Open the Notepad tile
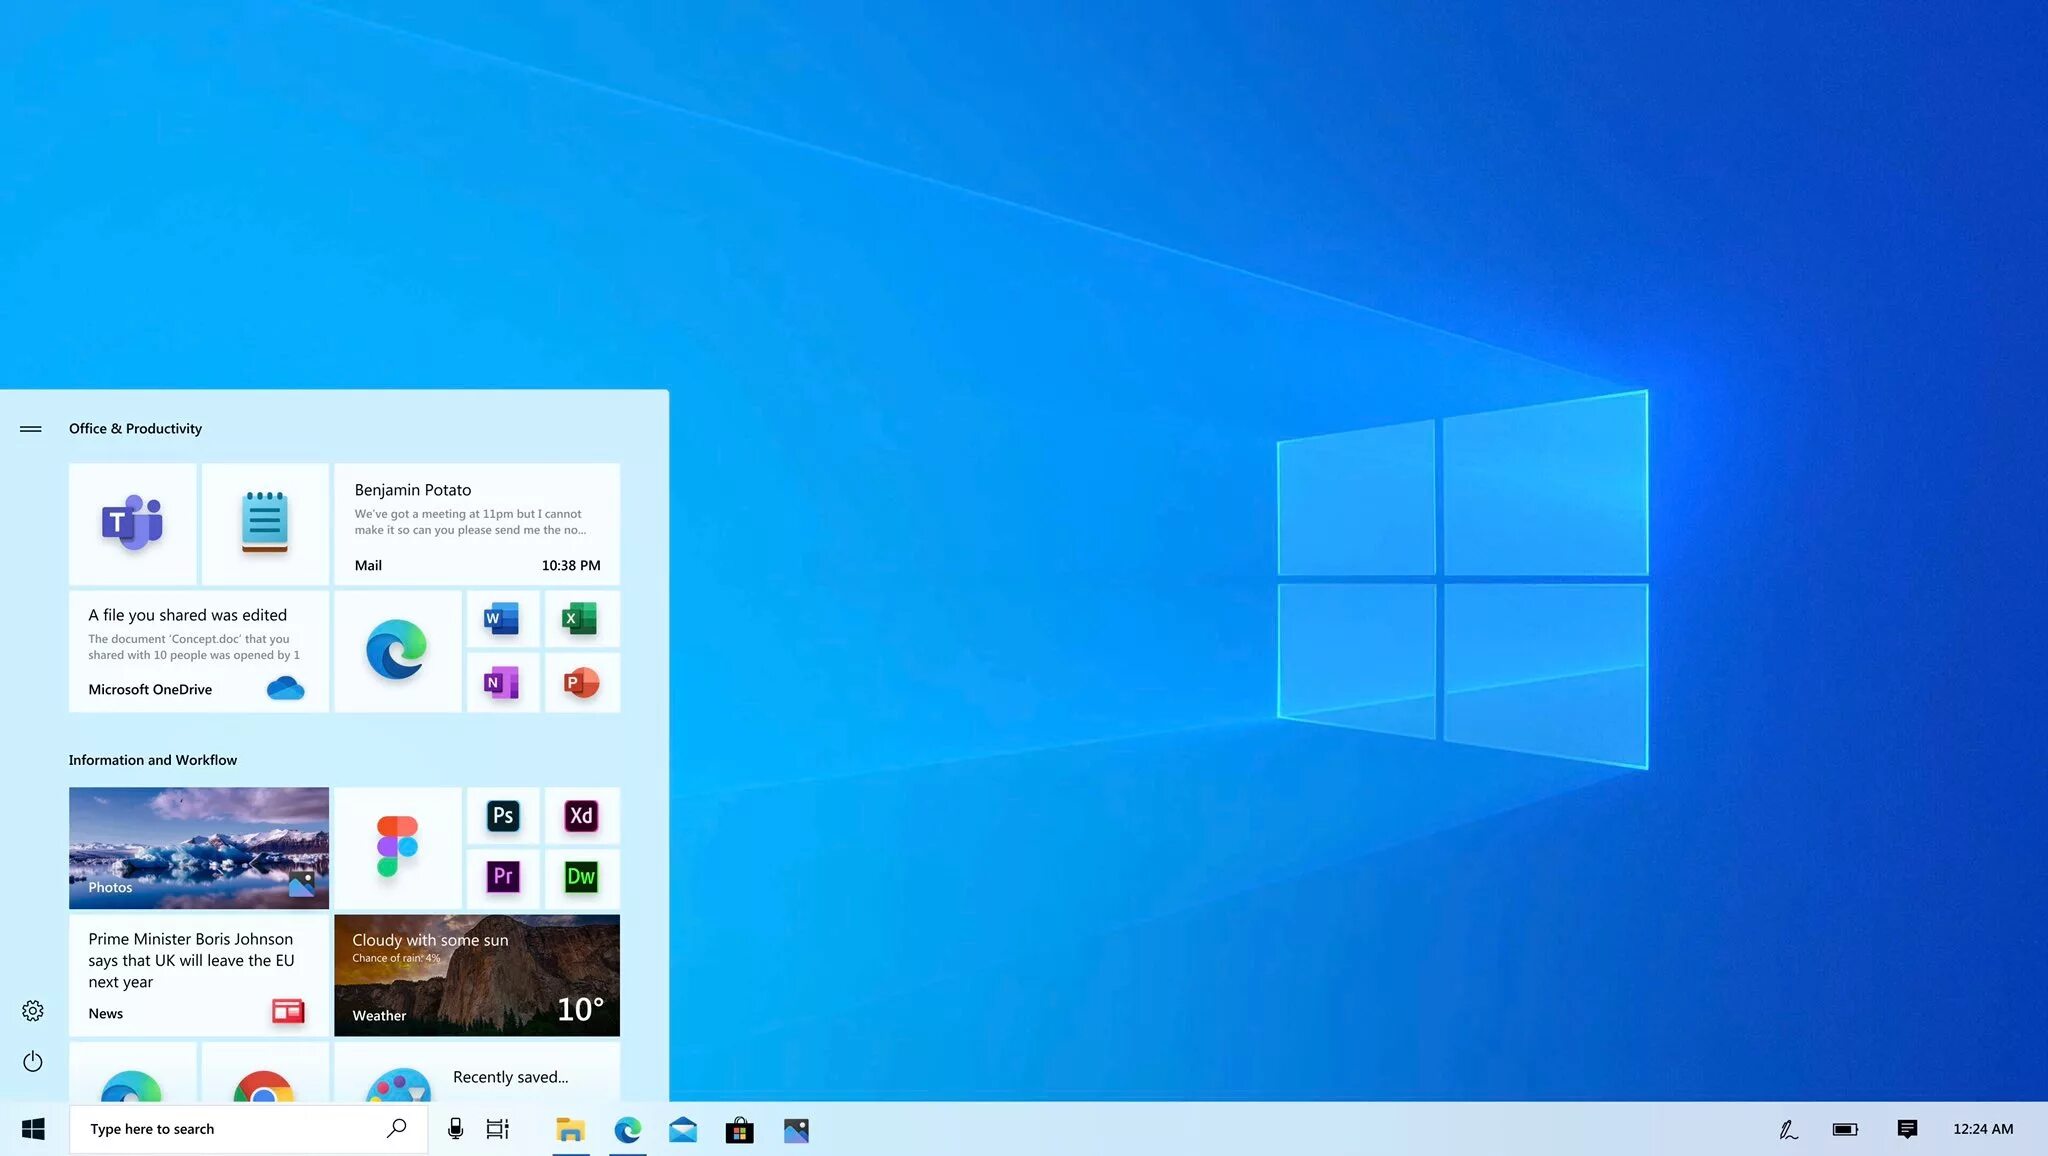Viewport: 2048px width, 1156px height. pyautogui.click(x=265, y=523)
